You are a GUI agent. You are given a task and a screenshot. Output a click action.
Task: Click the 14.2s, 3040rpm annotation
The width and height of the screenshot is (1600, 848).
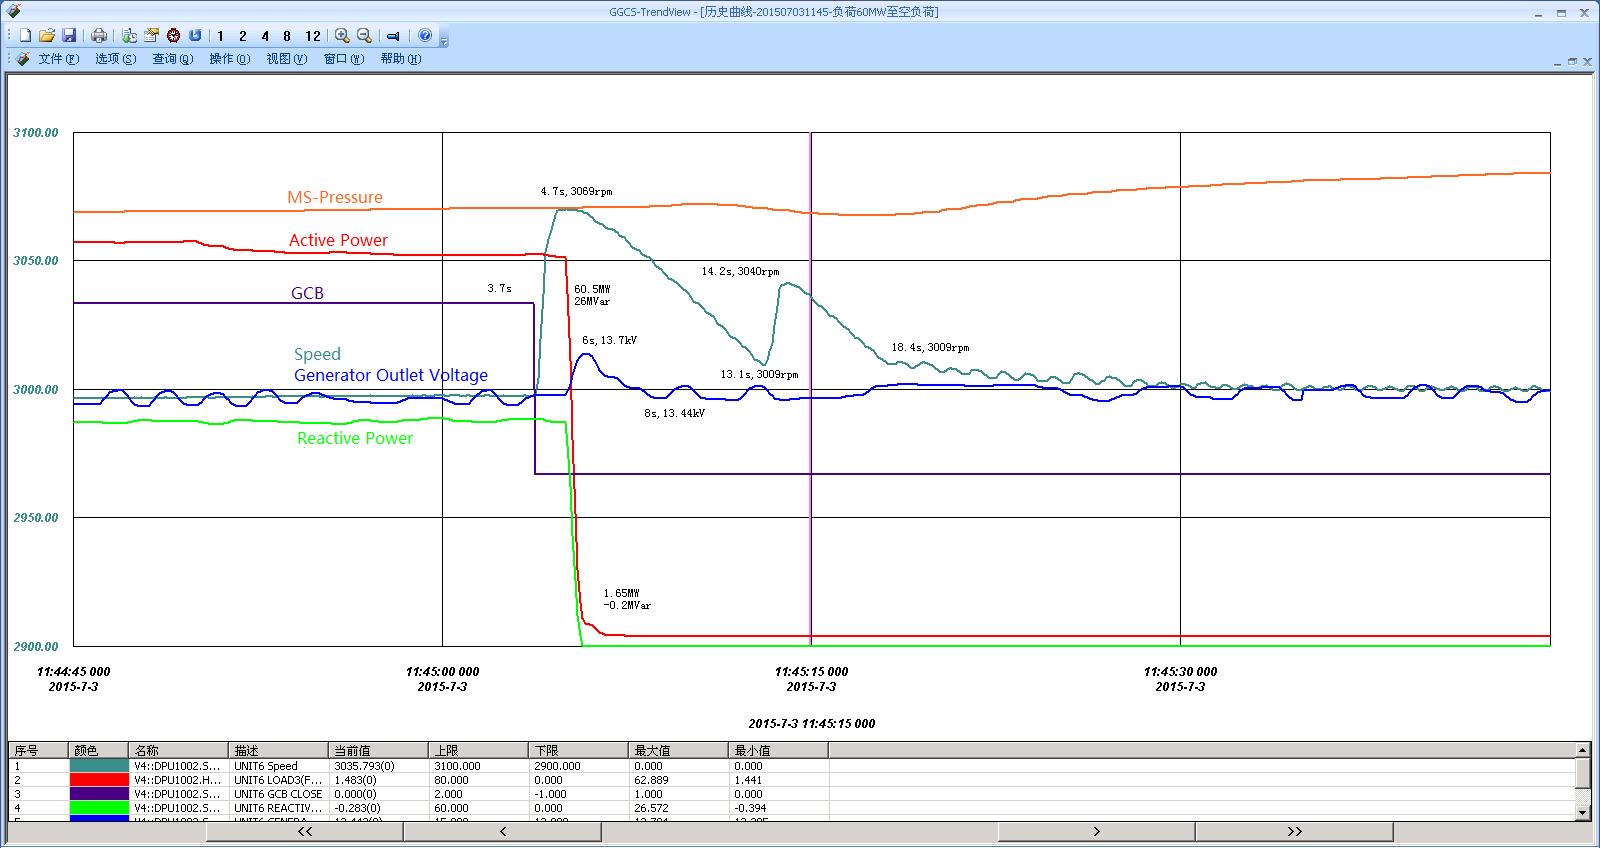point(740,272)
